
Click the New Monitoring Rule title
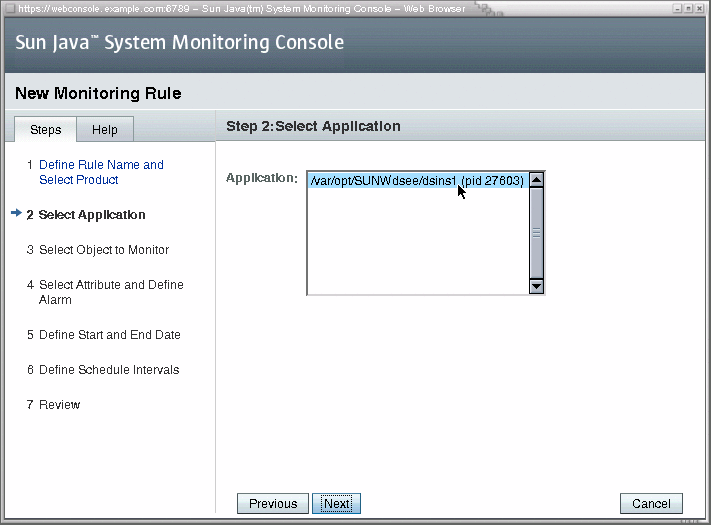tap(98, 93)
